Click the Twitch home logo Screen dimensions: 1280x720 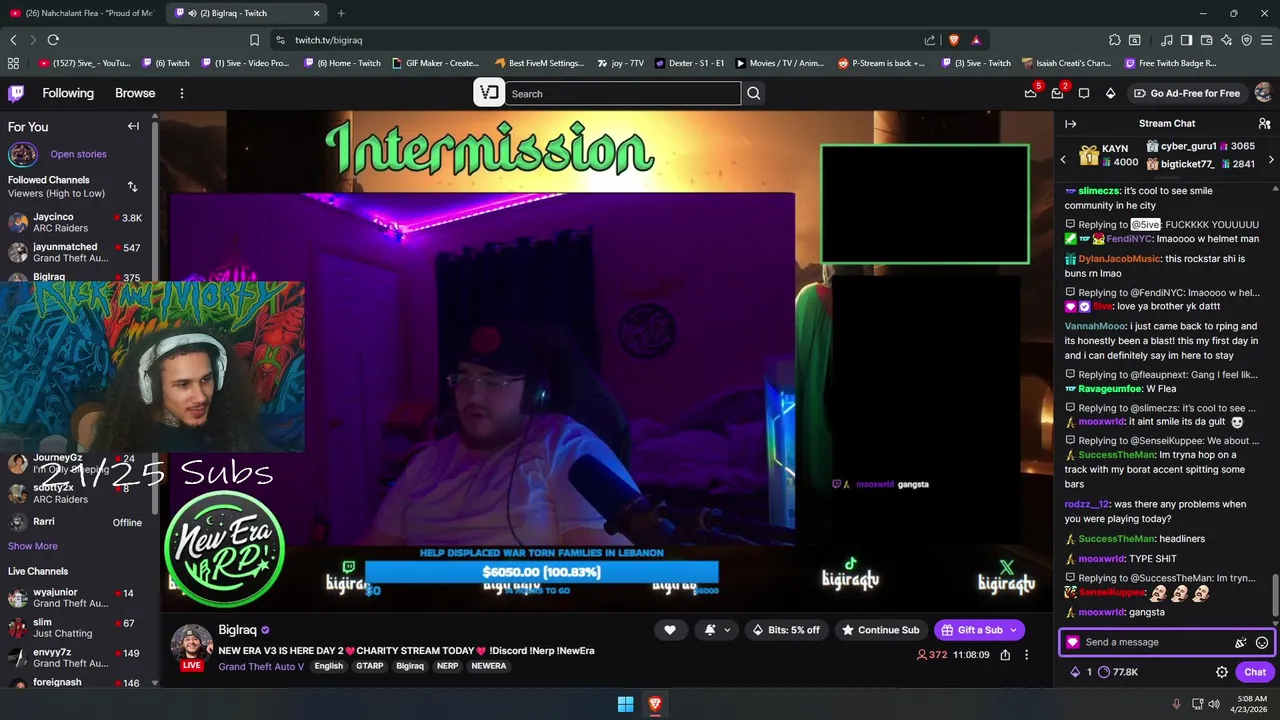pos(16,93)
